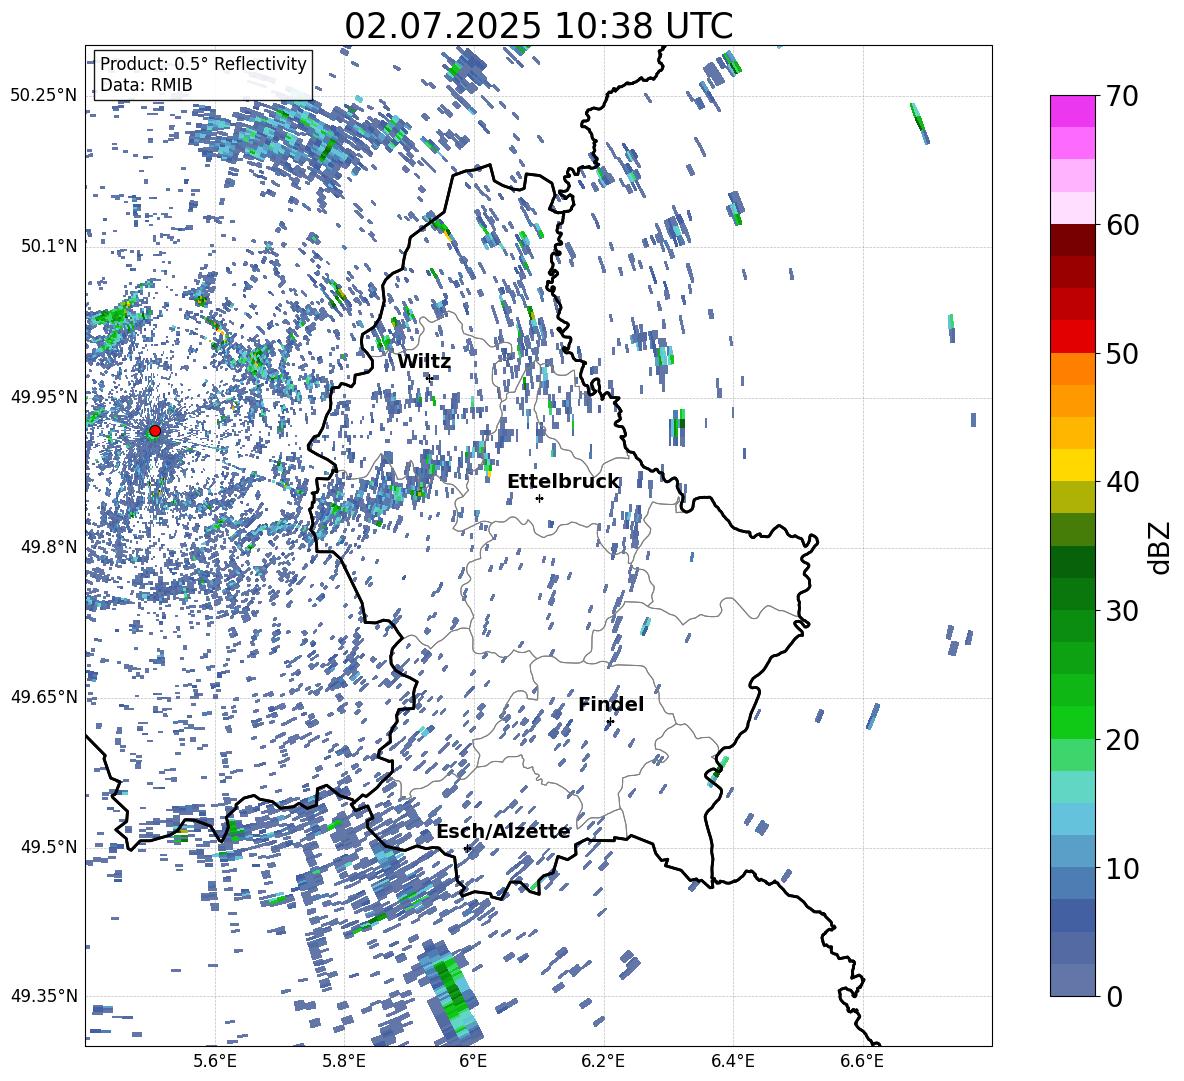Click the 49.5°N latitude label
1184x1081 pixels.
(x=48, y=847)
